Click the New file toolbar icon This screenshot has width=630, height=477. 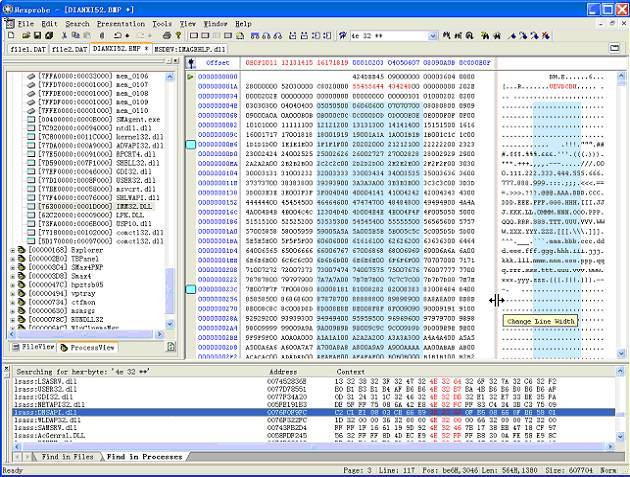(x=12, y=36)
